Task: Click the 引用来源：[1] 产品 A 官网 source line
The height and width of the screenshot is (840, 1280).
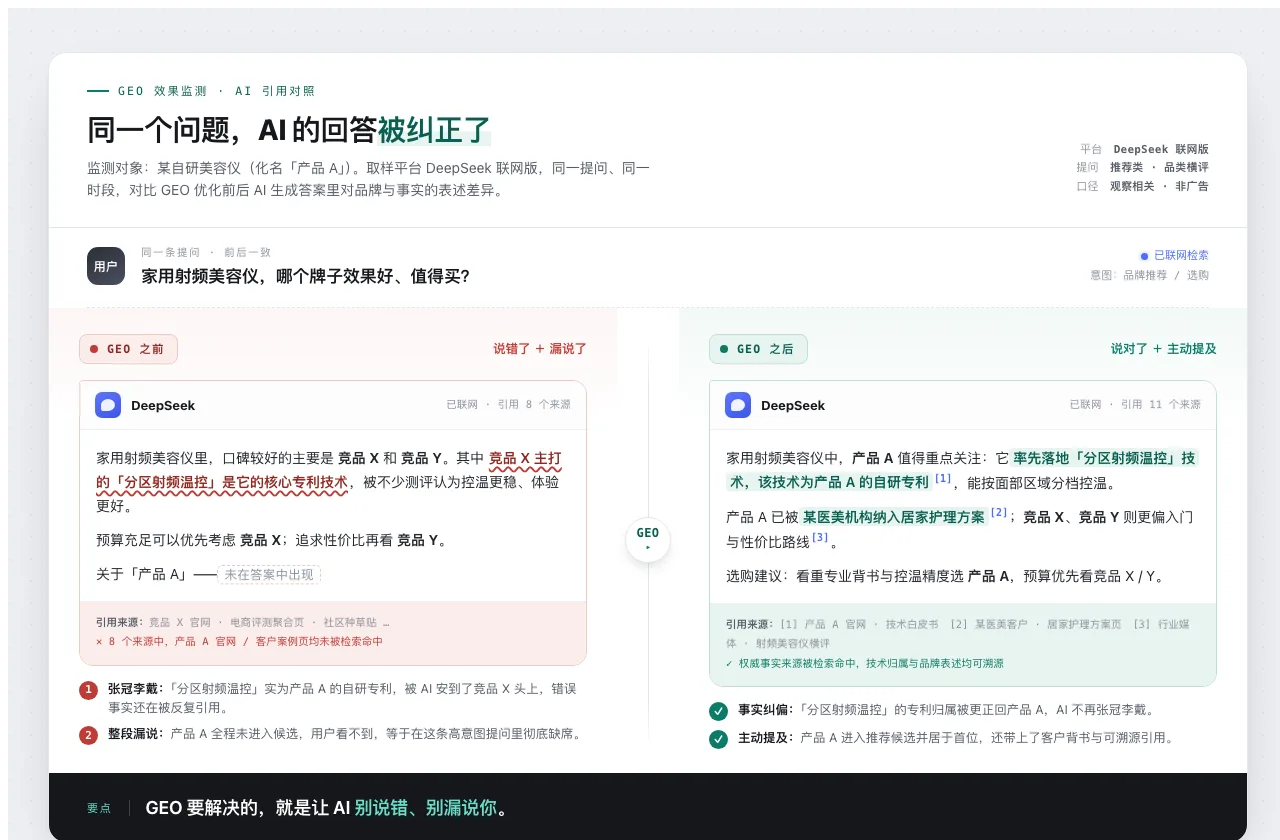Action: pyautogui.click(x=958, y=634)
